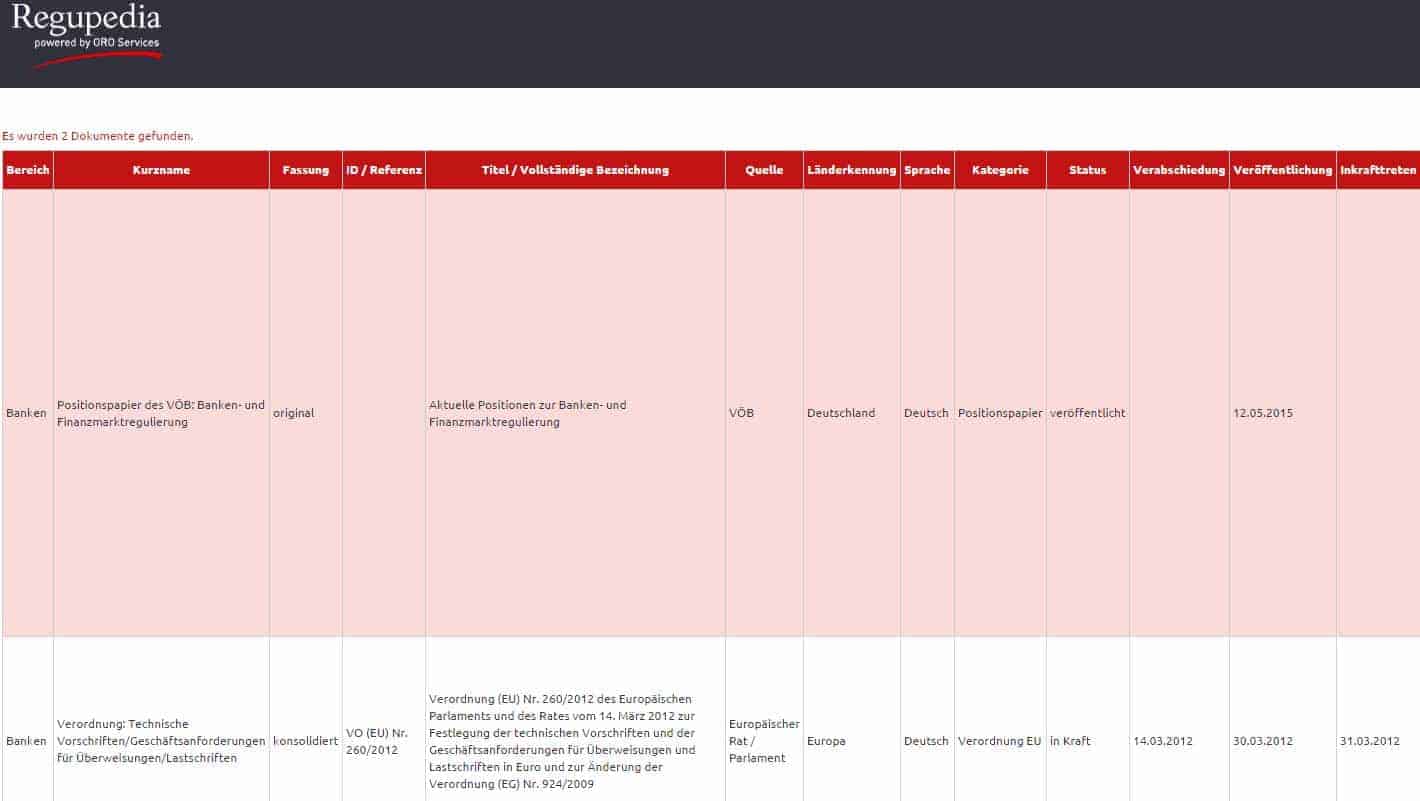The height and width of the screenshot is (801, 1420).
Task: Click the date 30.03.2012
Action: (x=1263, y=741)
